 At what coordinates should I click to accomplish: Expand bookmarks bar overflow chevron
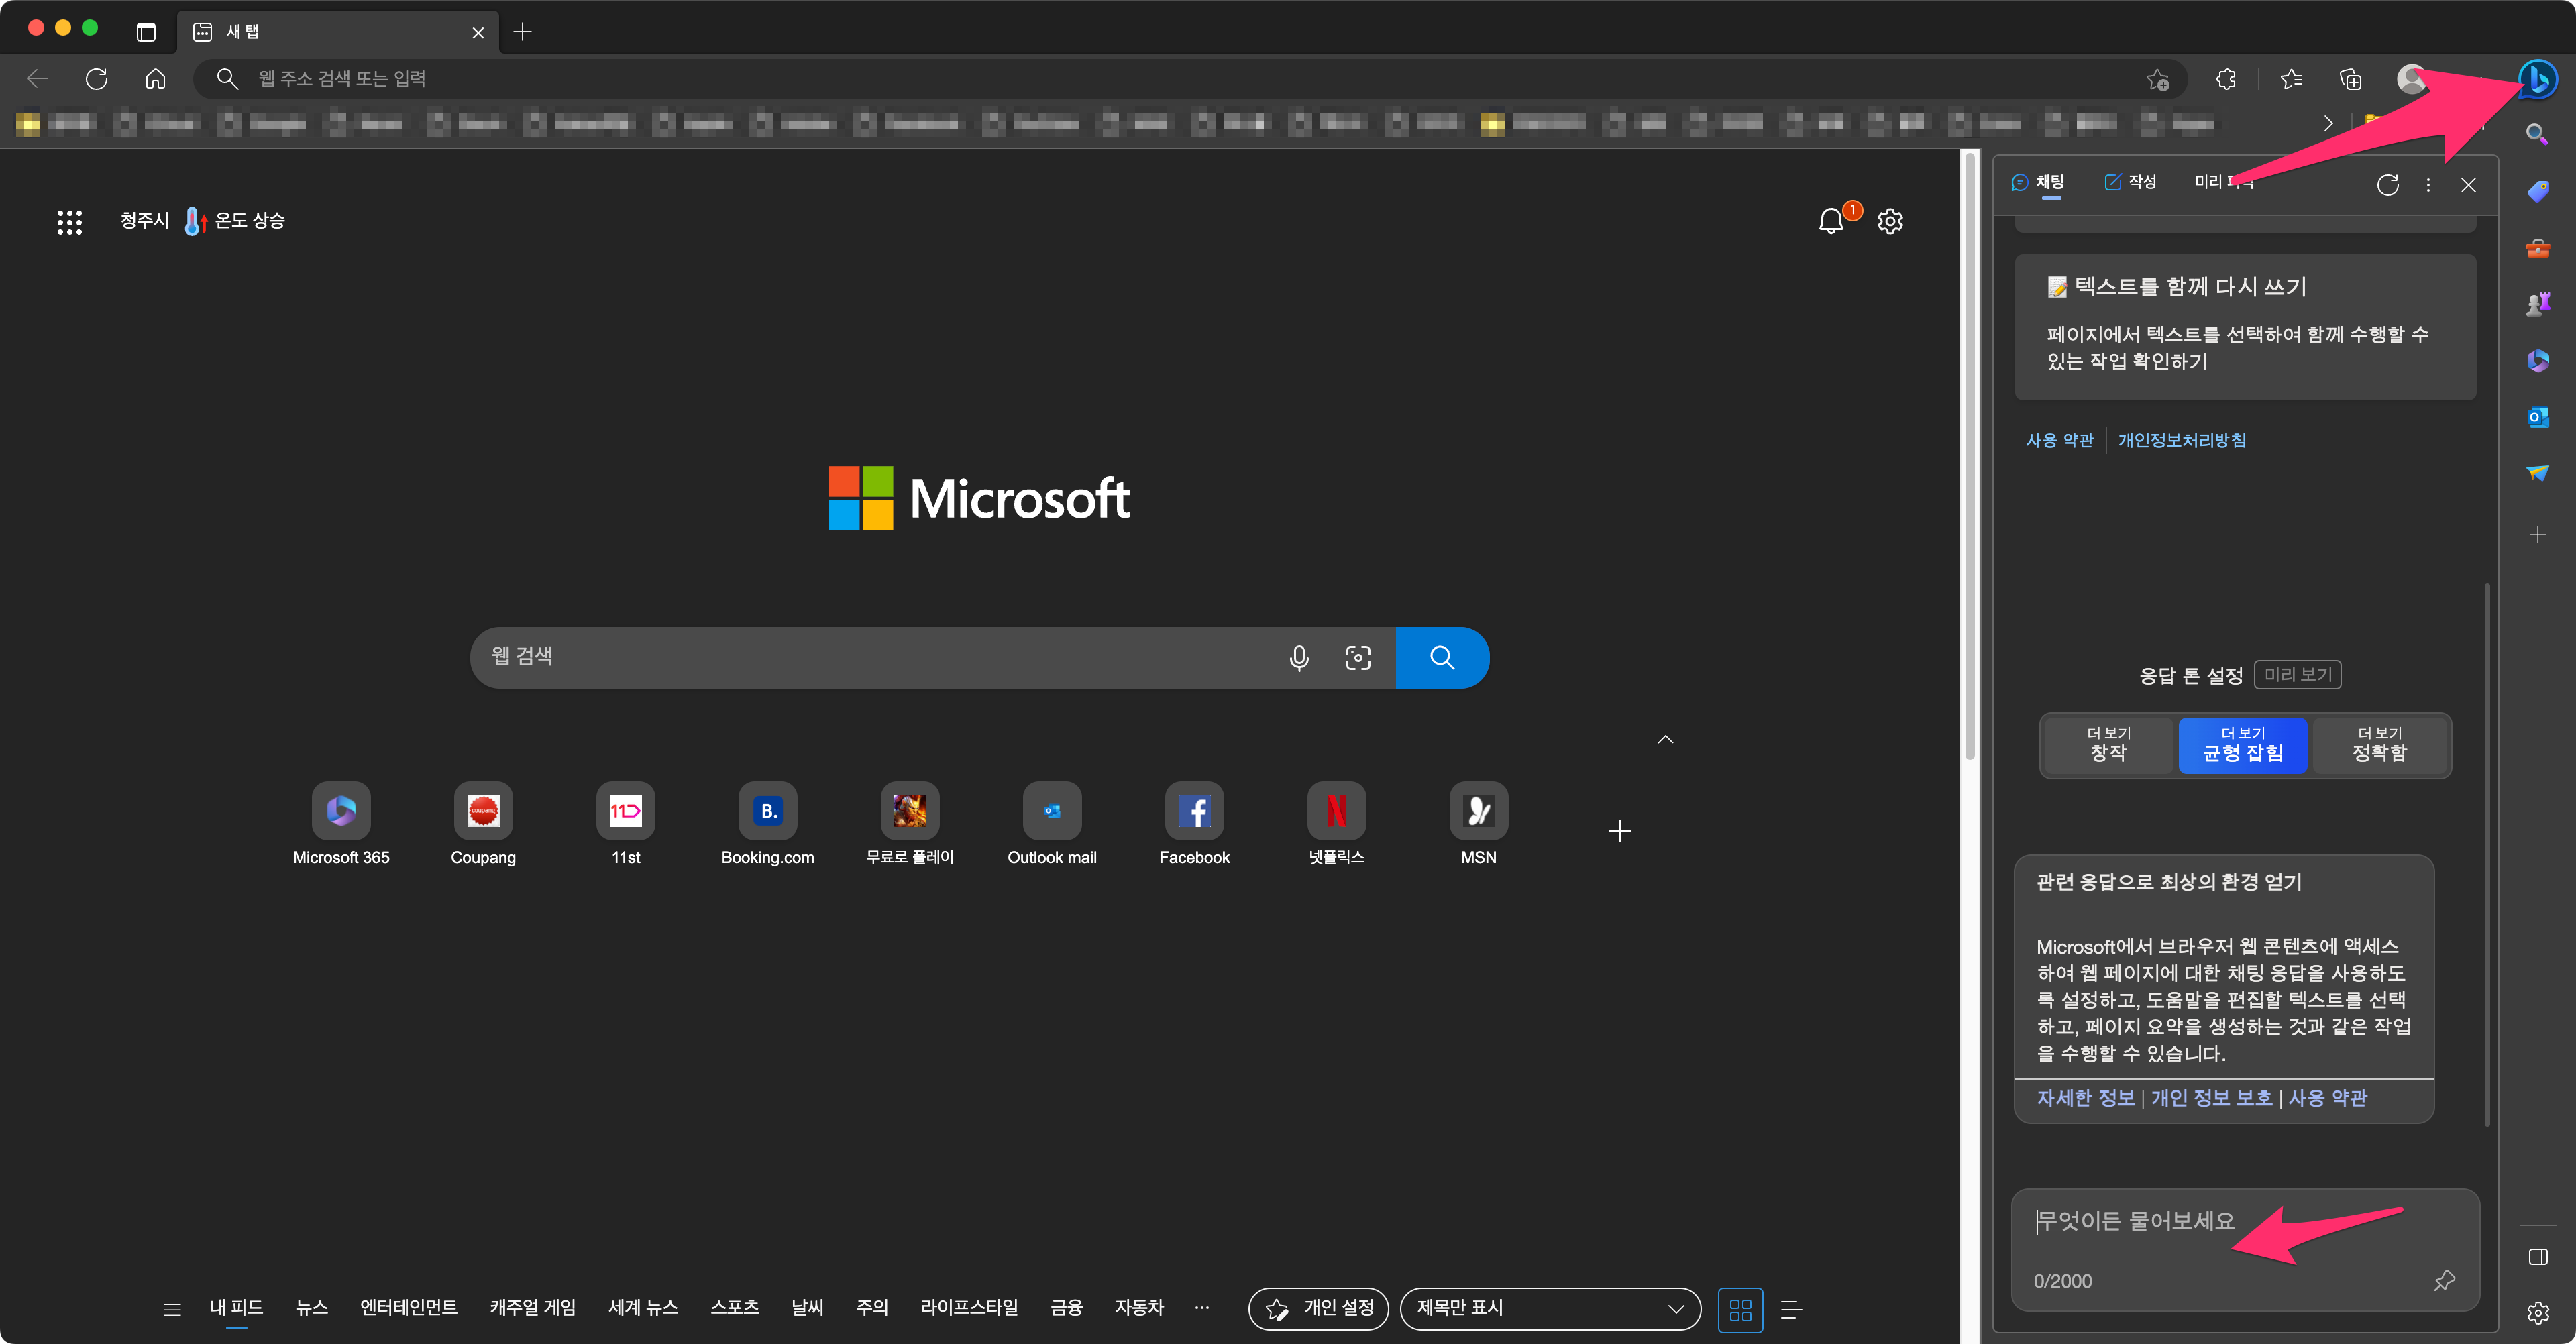(x=2328, y=123)
